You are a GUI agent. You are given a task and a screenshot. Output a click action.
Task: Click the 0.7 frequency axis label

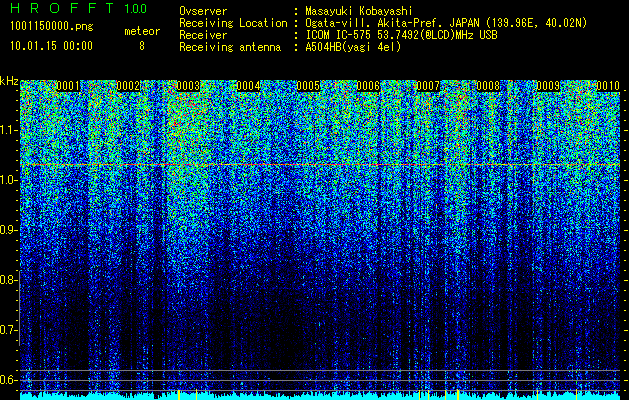(x=8, y=330)
